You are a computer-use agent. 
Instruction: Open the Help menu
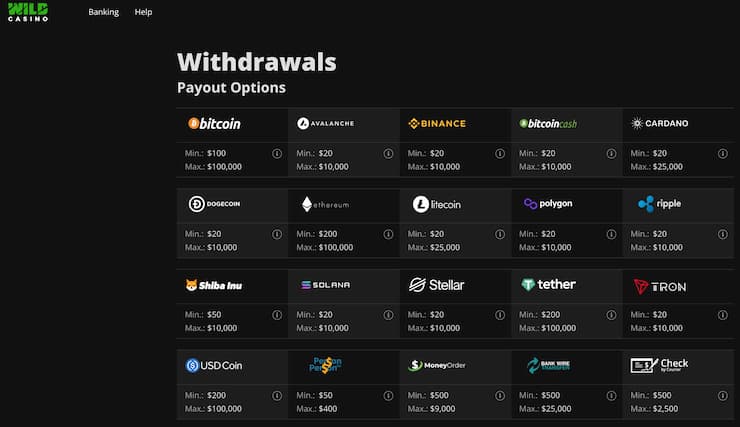(143, 12)
